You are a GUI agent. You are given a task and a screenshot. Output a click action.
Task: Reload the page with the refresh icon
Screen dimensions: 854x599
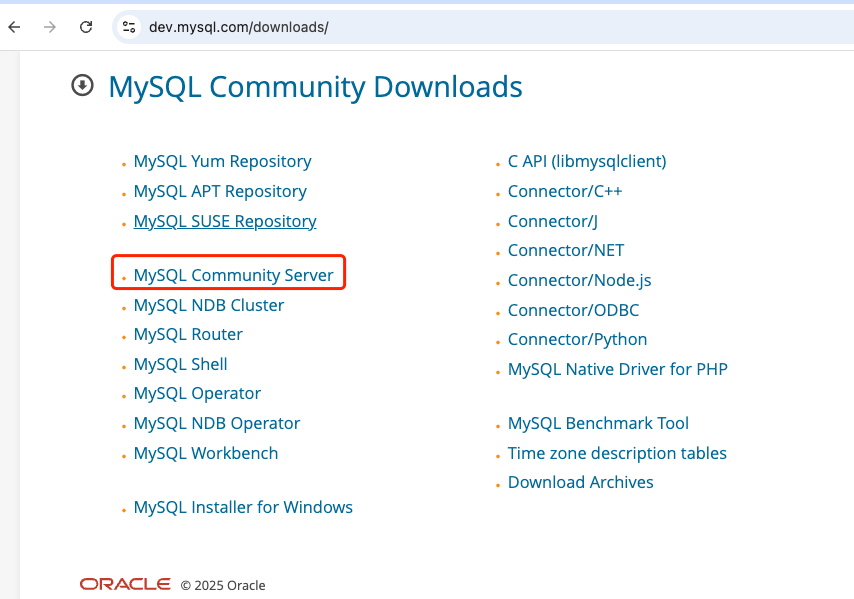click(86, 27)
